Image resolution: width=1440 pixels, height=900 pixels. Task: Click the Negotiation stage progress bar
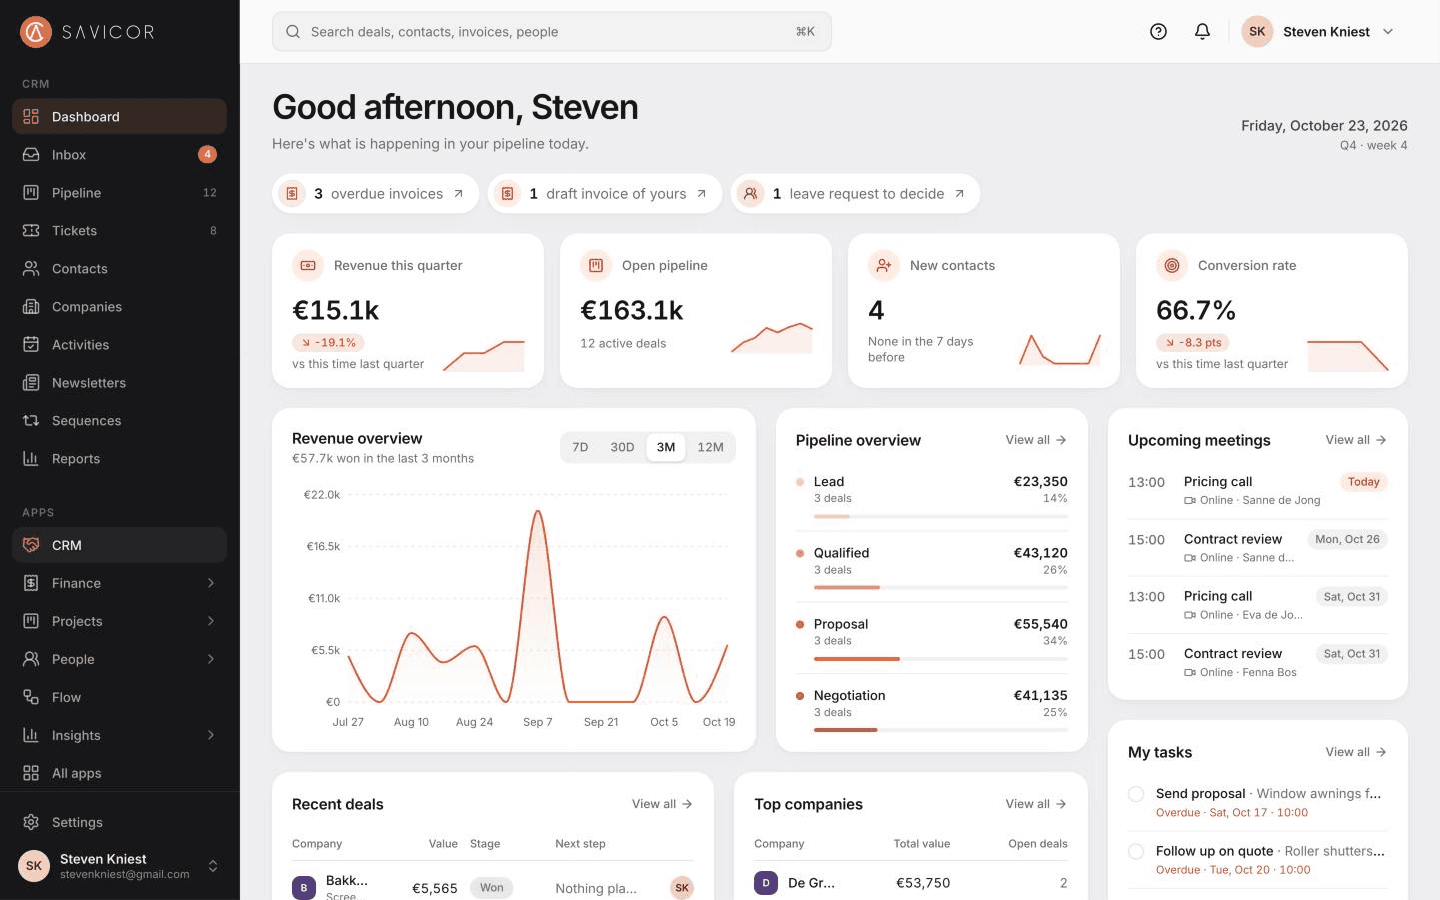coord(941,730)
